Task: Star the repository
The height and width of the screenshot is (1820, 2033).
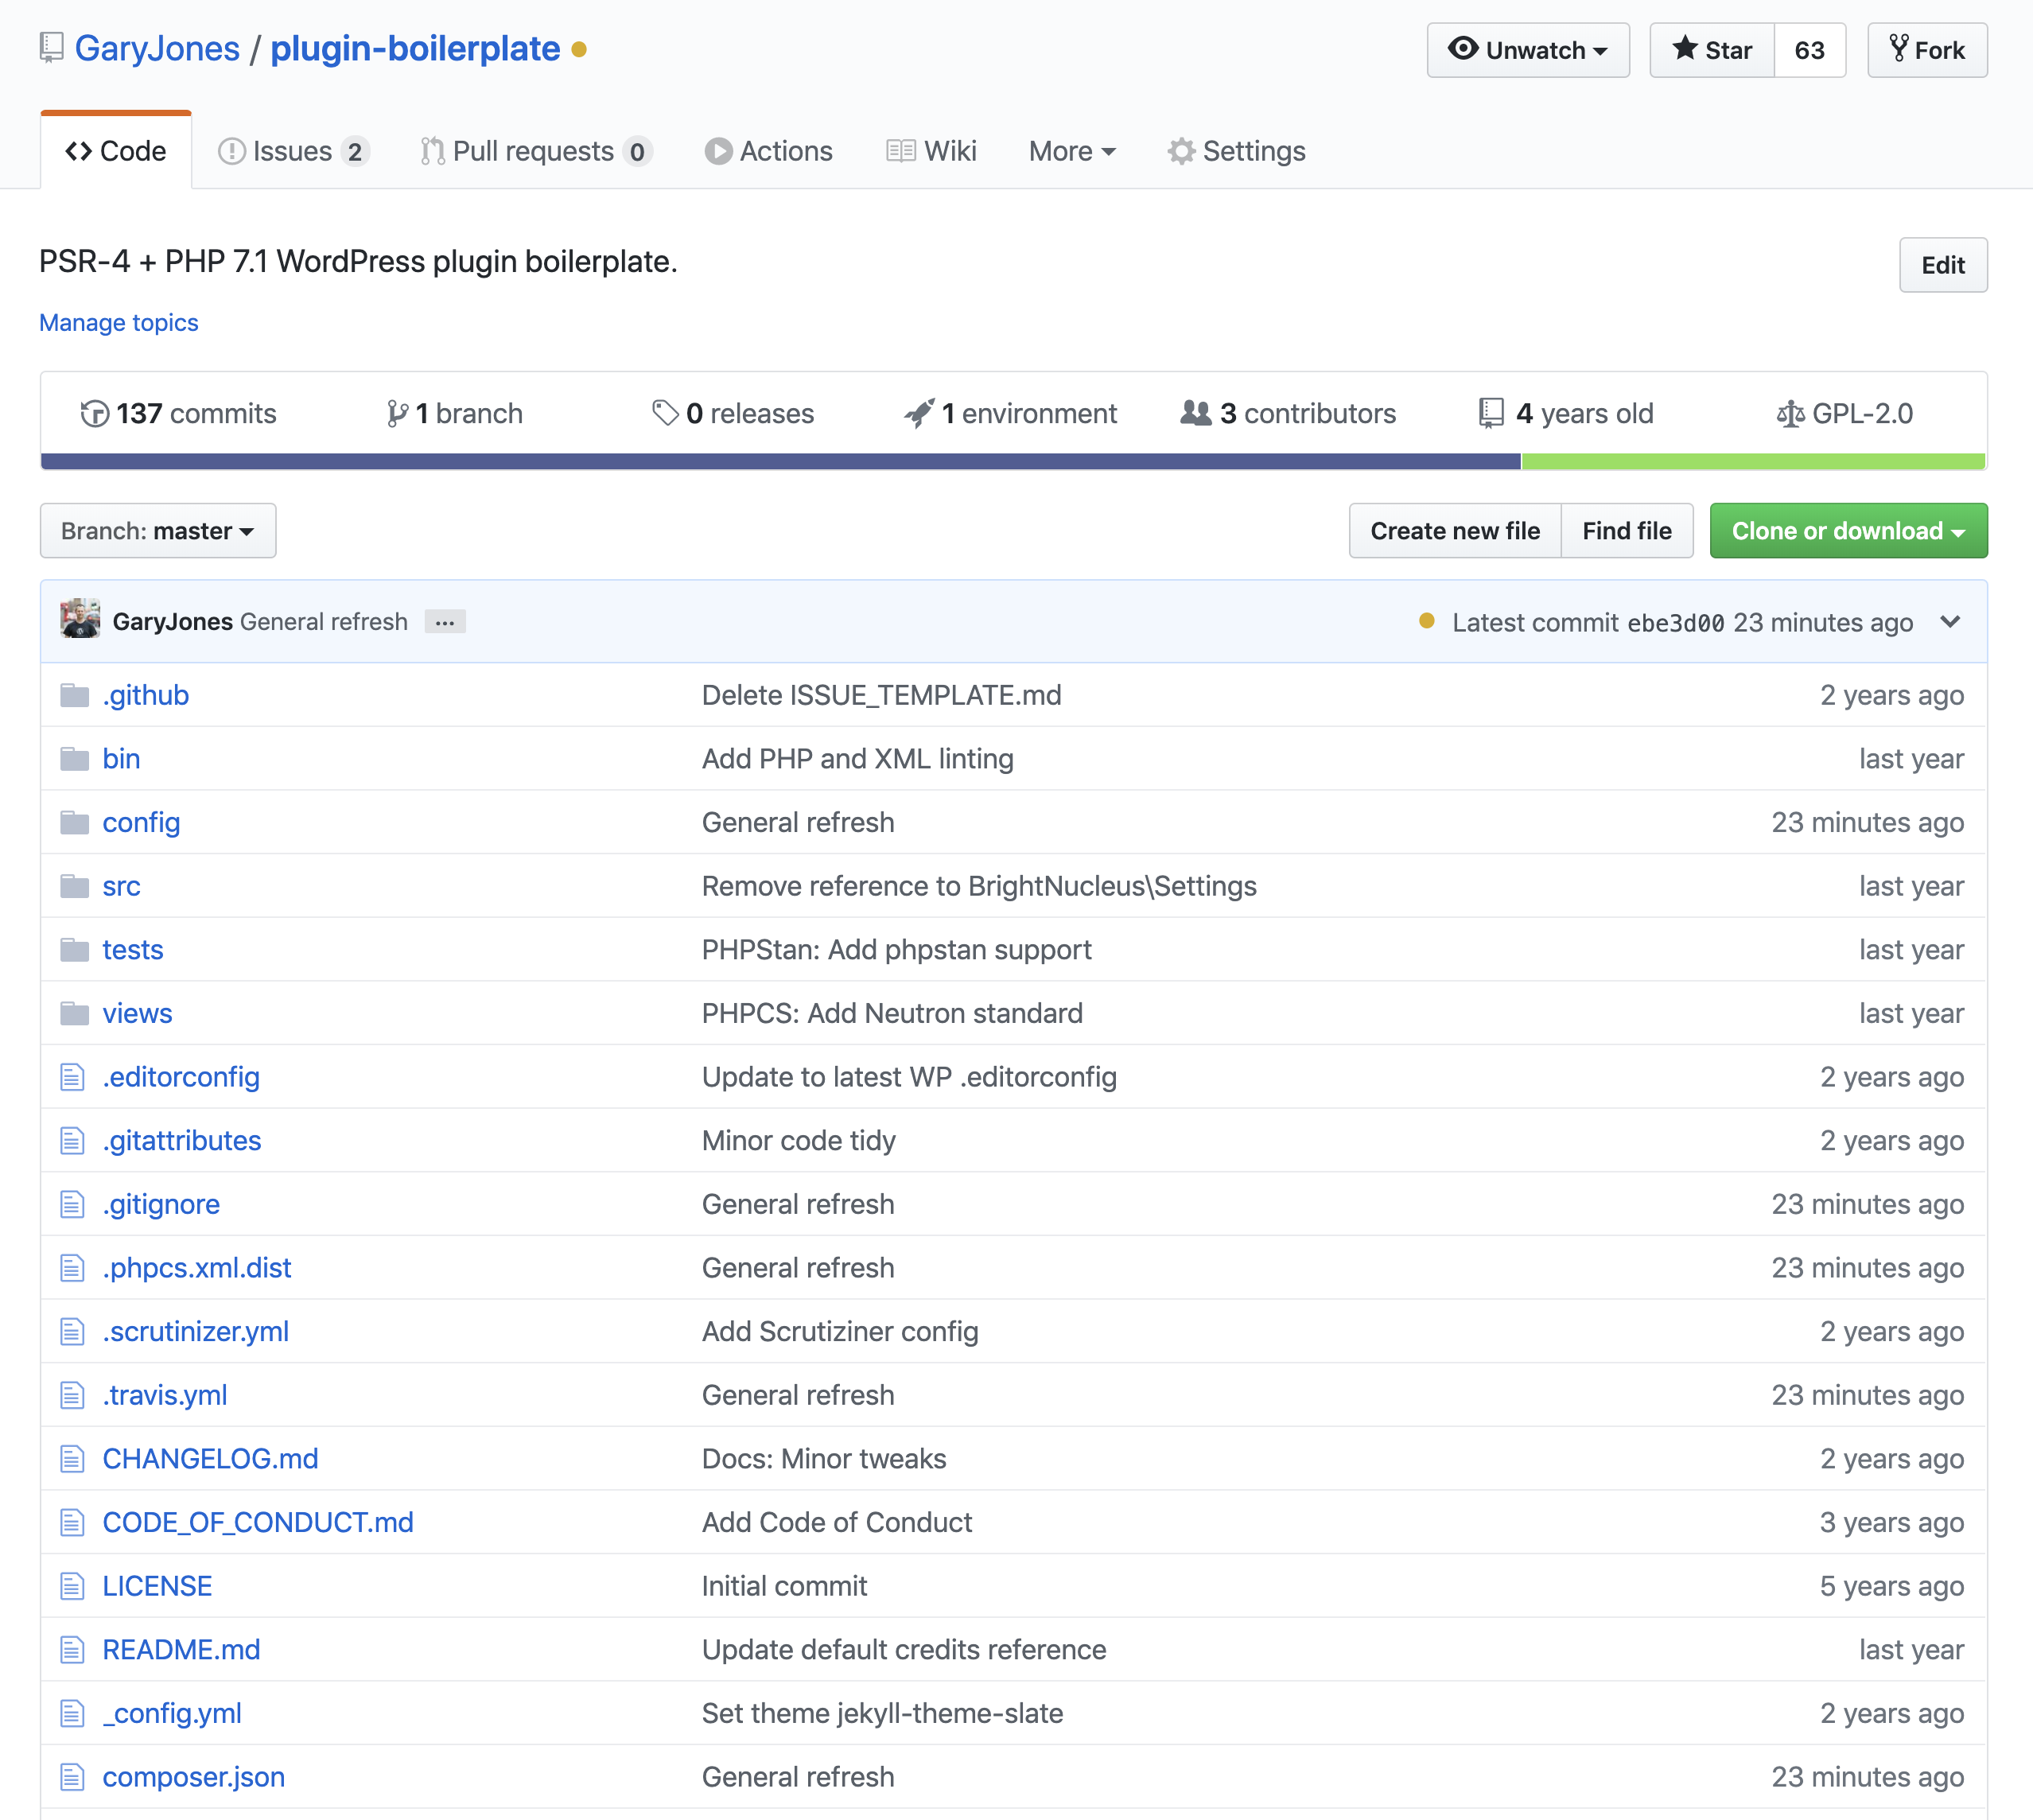Action: (x=1712, y=50)
